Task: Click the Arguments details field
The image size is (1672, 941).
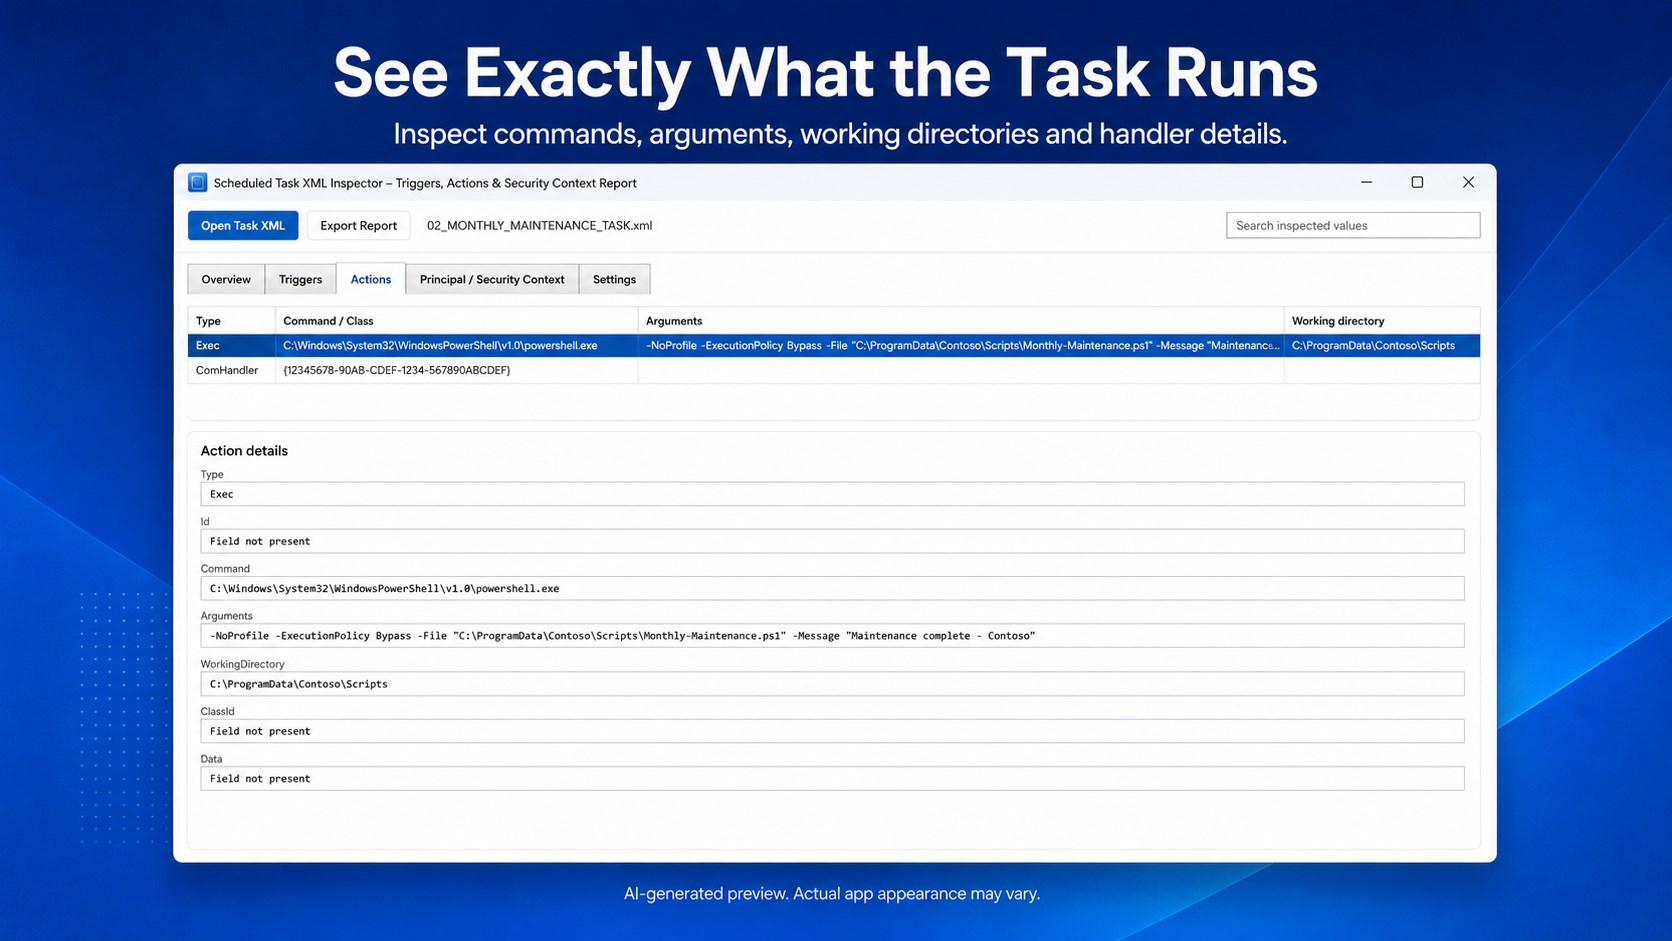Action: coord(832,635)
